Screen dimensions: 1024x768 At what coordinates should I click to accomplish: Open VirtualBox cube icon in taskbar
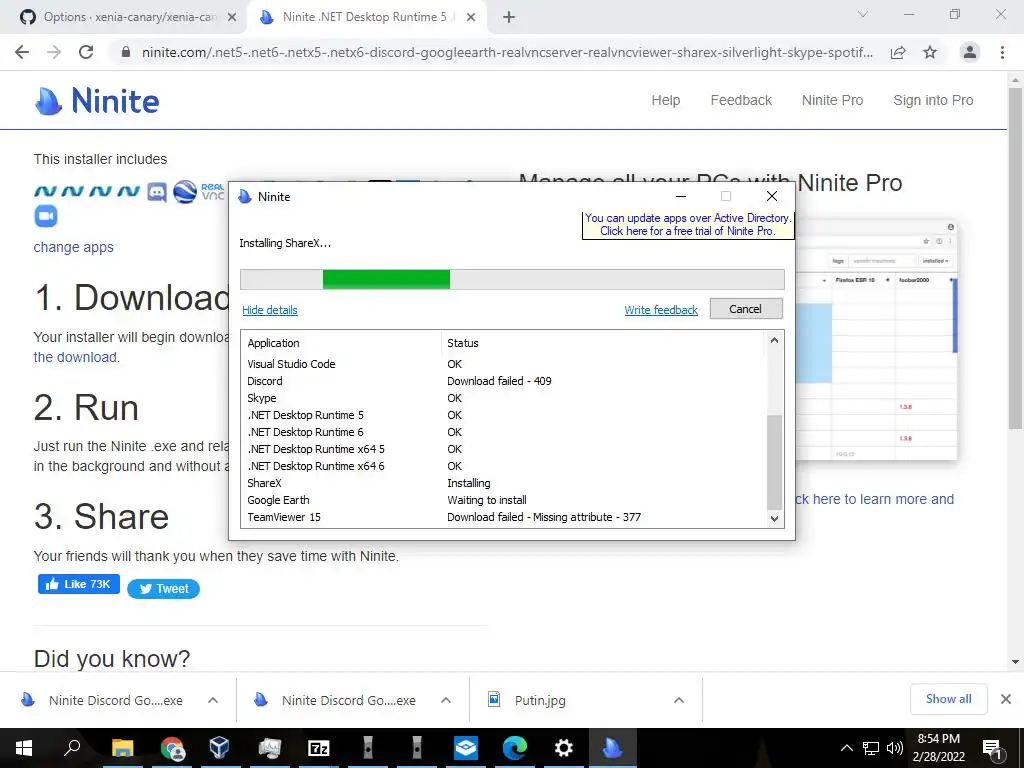220,748
